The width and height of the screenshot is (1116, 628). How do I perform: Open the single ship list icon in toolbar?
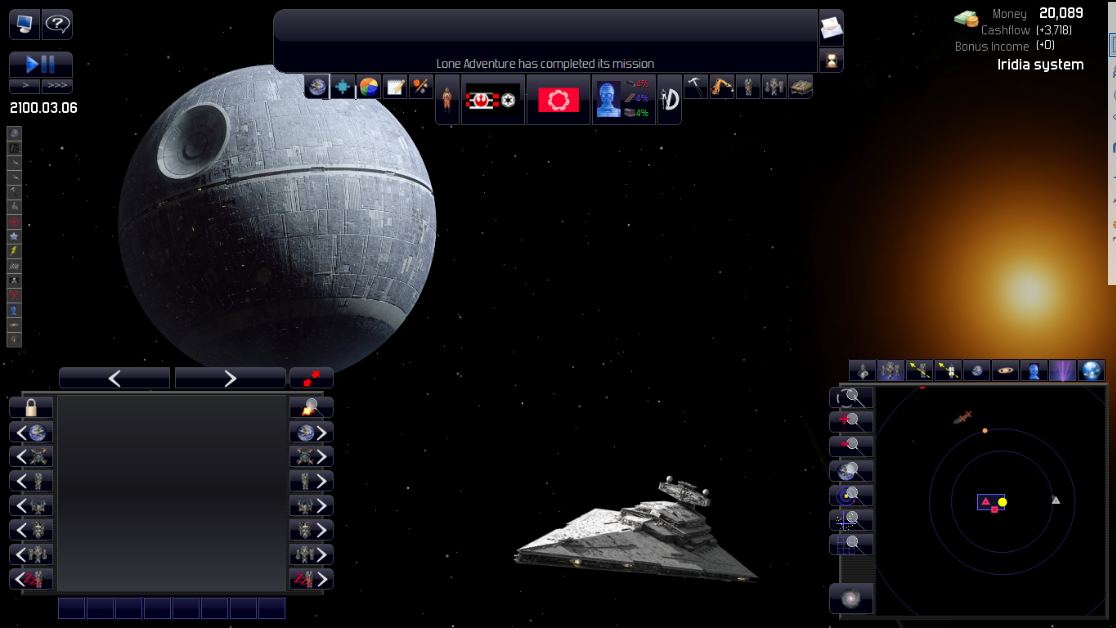(x=748, y=87)
